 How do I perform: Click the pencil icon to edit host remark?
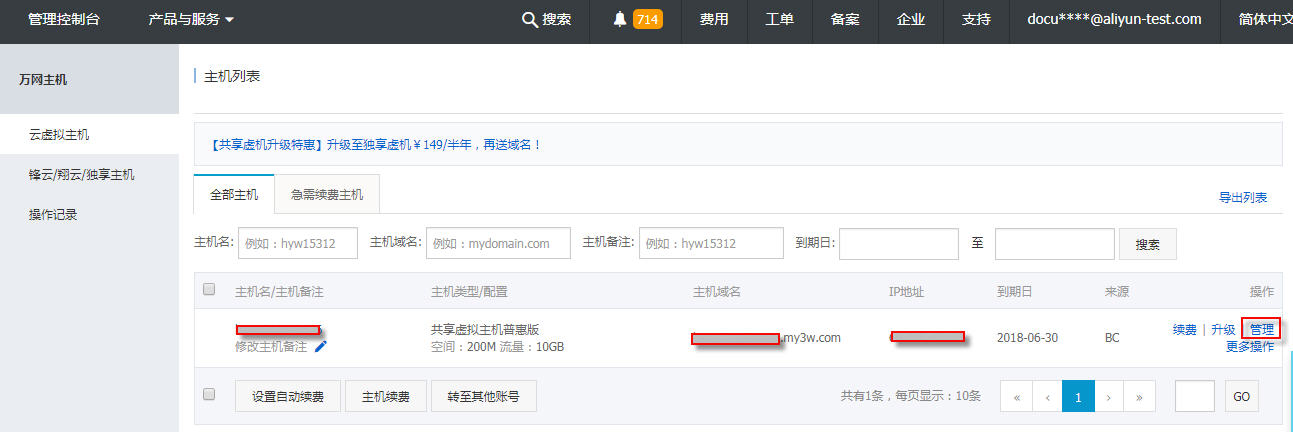point(321,346)
